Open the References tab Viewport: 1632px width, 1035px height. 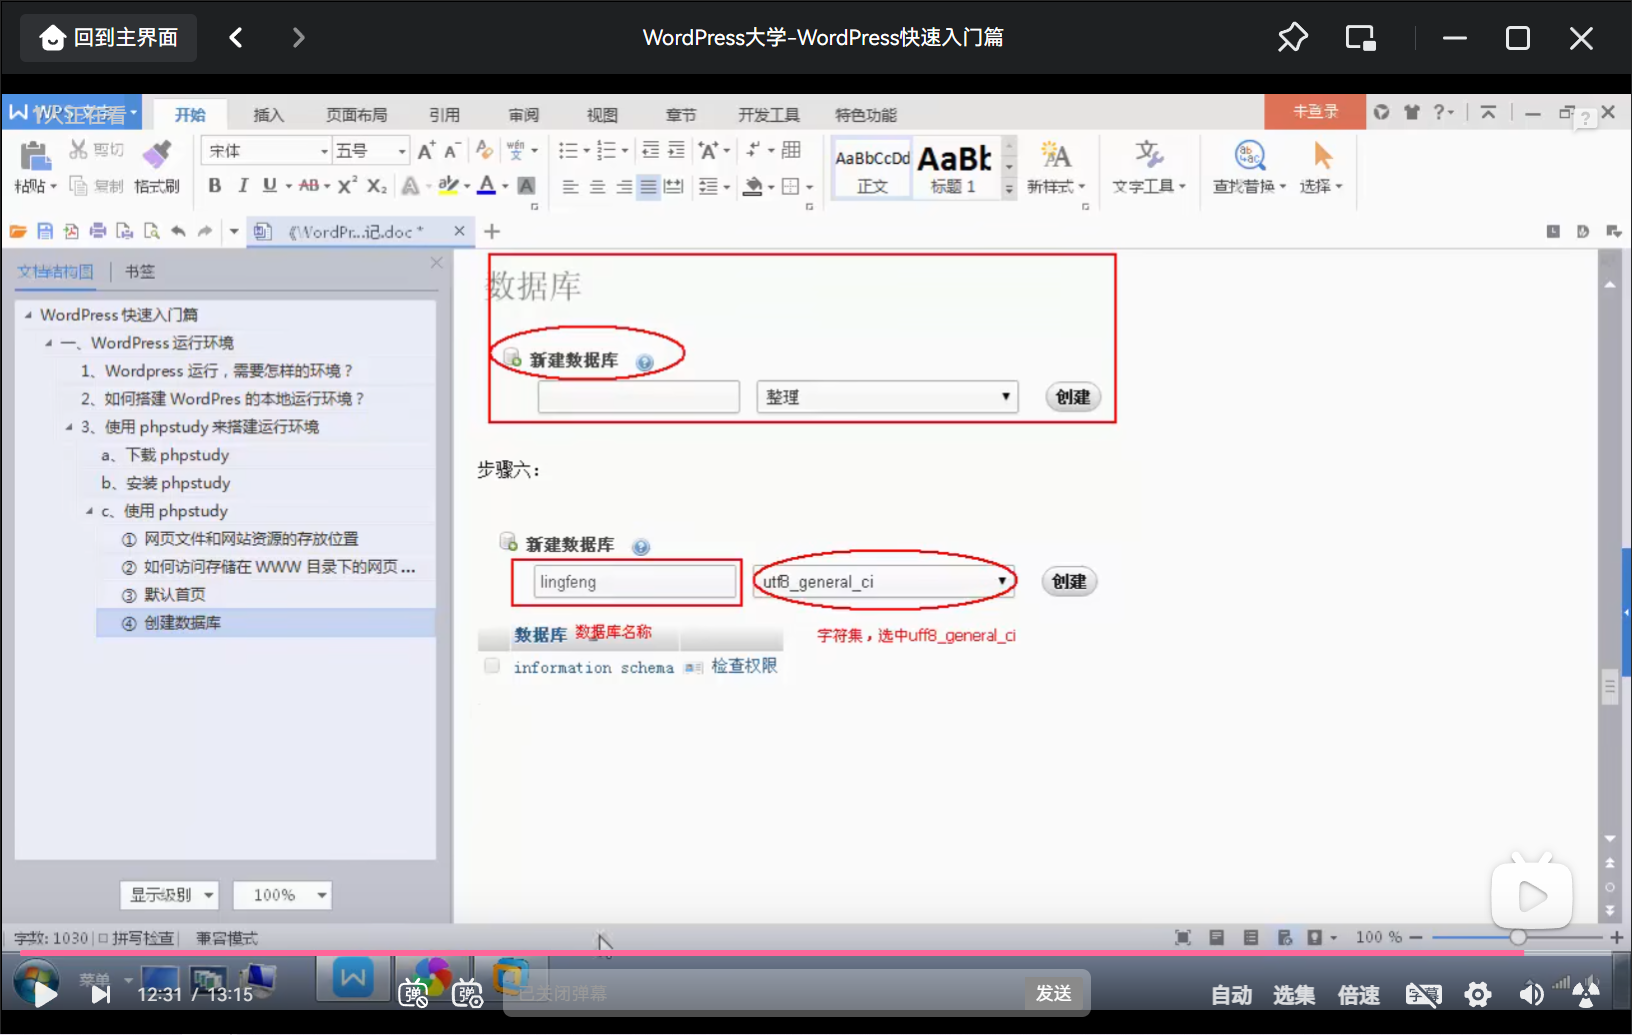444,115
